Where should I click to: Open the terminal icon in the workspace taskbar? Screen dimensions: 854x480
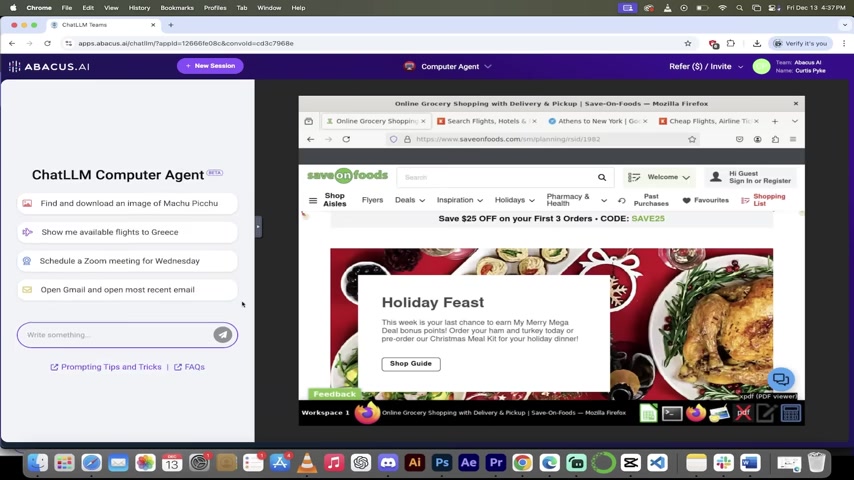tap(672, 414)
